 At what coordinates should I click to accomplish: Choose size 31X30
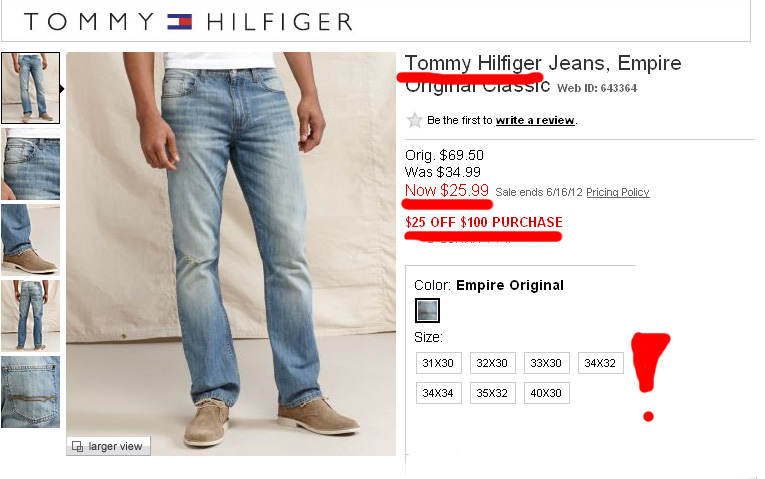[439, 363]
